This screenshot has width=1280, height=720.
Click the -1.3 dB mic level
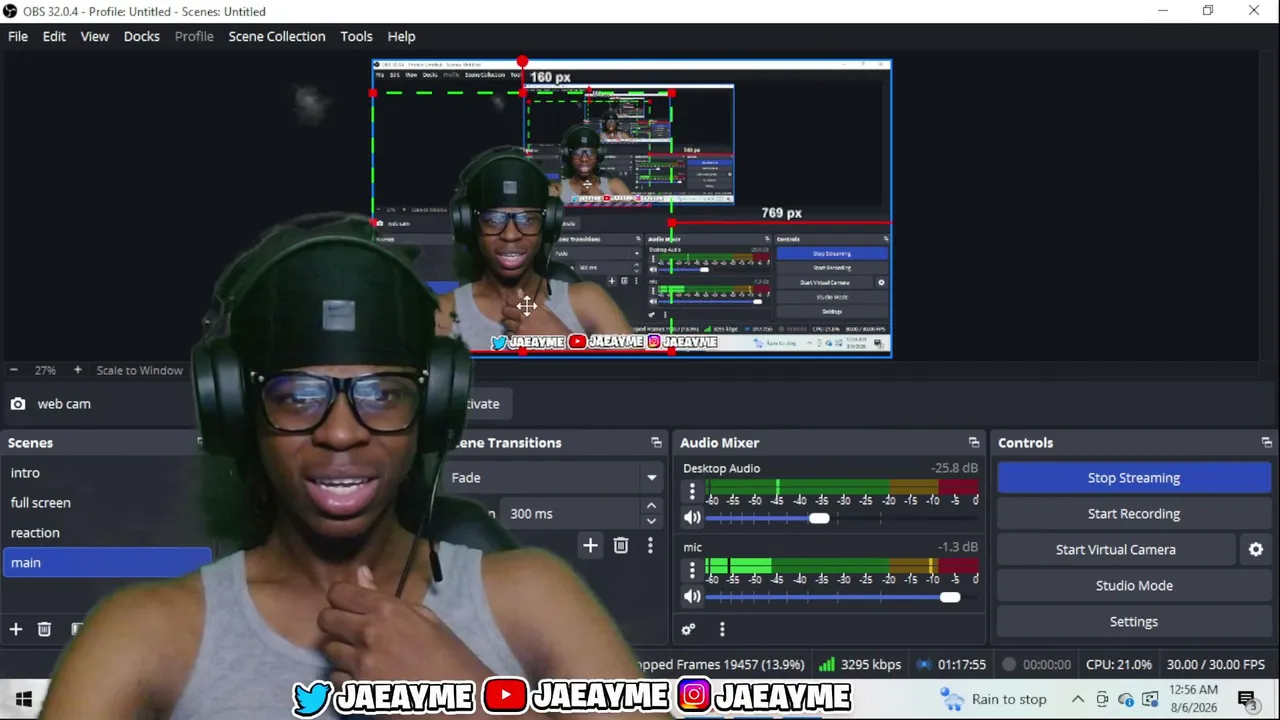957,547
